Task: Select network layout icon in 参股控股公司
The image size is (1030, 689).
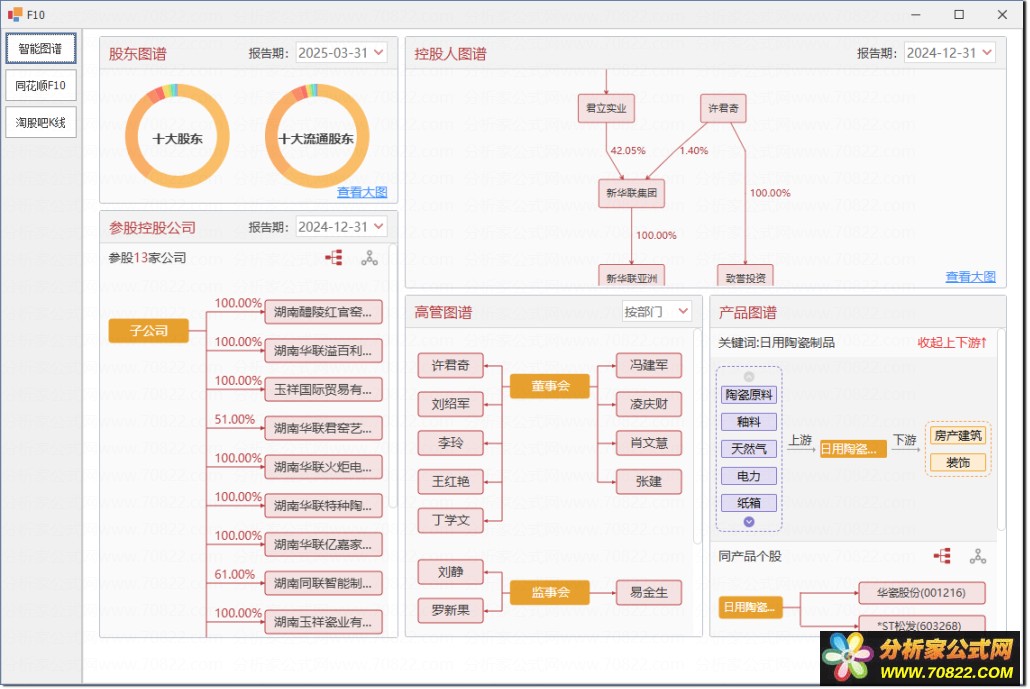Action: [369, 257]
